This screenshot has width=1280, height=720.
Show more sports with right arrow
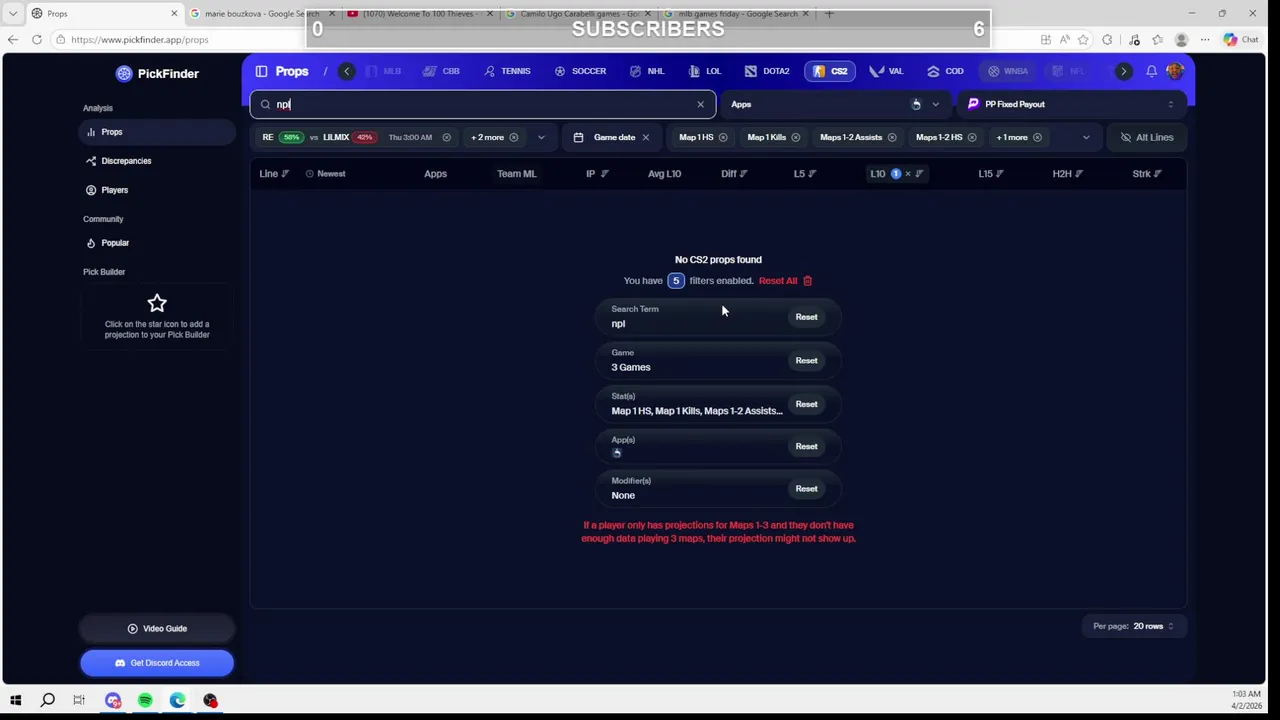(1123, 71)
